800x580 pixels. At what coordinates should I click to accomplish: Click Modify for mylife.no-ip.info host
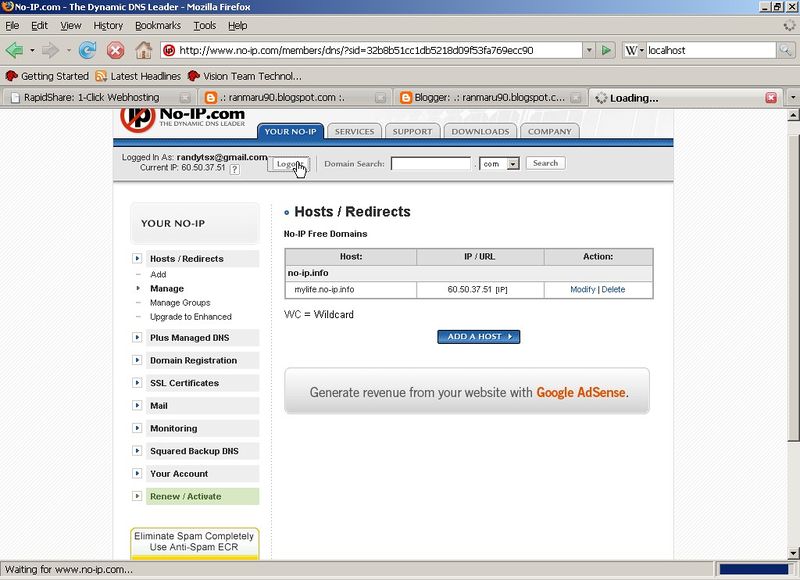click(583, 289)
